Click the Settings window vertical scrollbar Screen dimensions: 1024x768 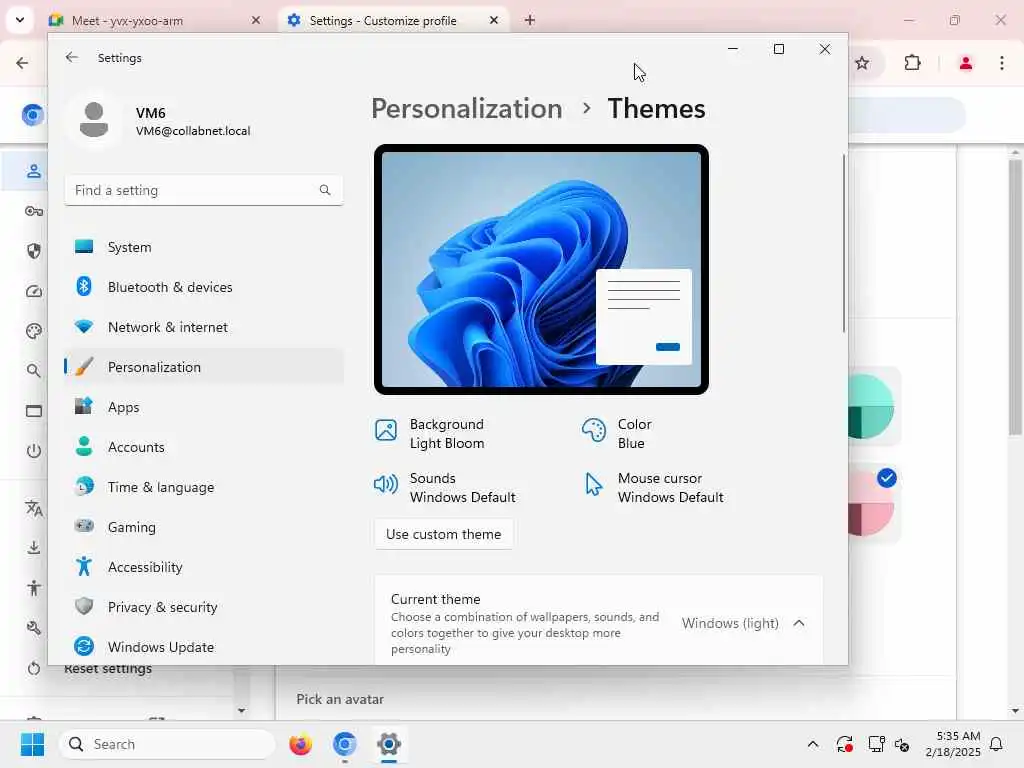pos(844,243)
